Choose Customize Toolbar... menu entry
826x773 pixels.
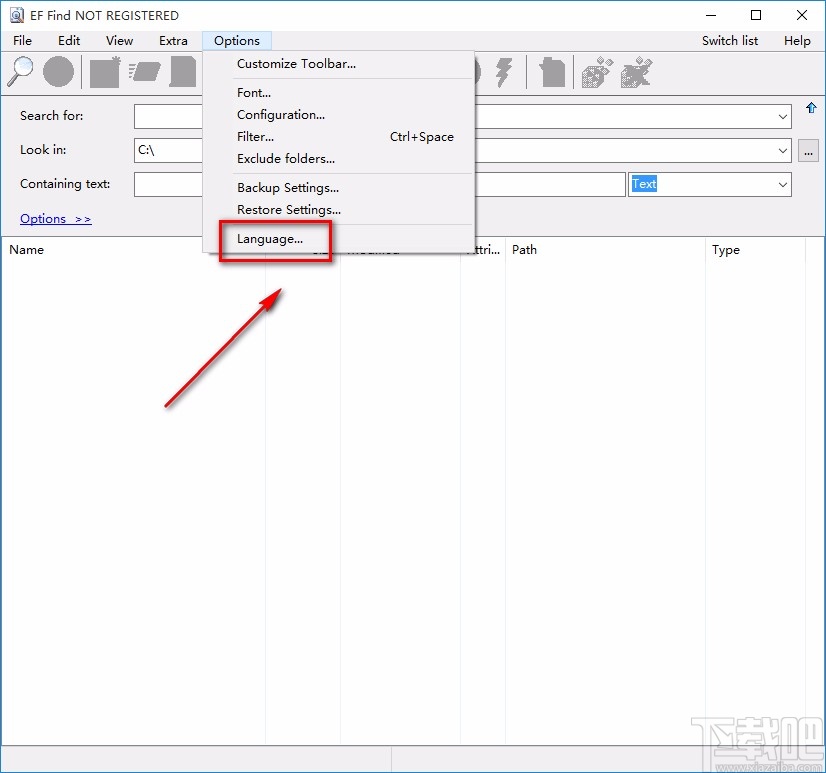338,64
